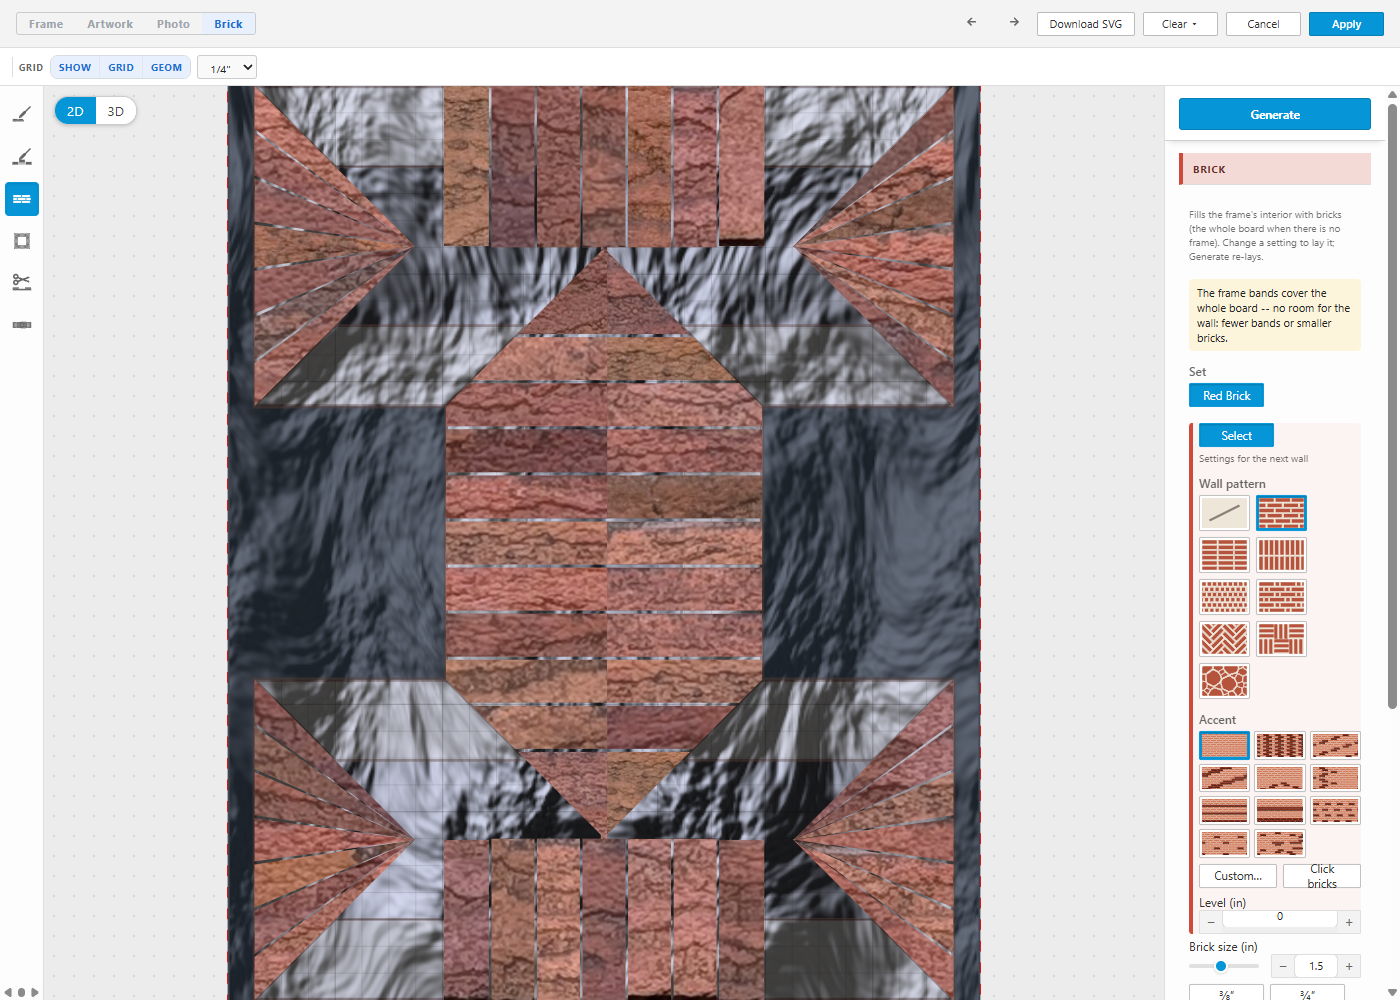Select the plain first accent style

click(x=1224, y=746)
